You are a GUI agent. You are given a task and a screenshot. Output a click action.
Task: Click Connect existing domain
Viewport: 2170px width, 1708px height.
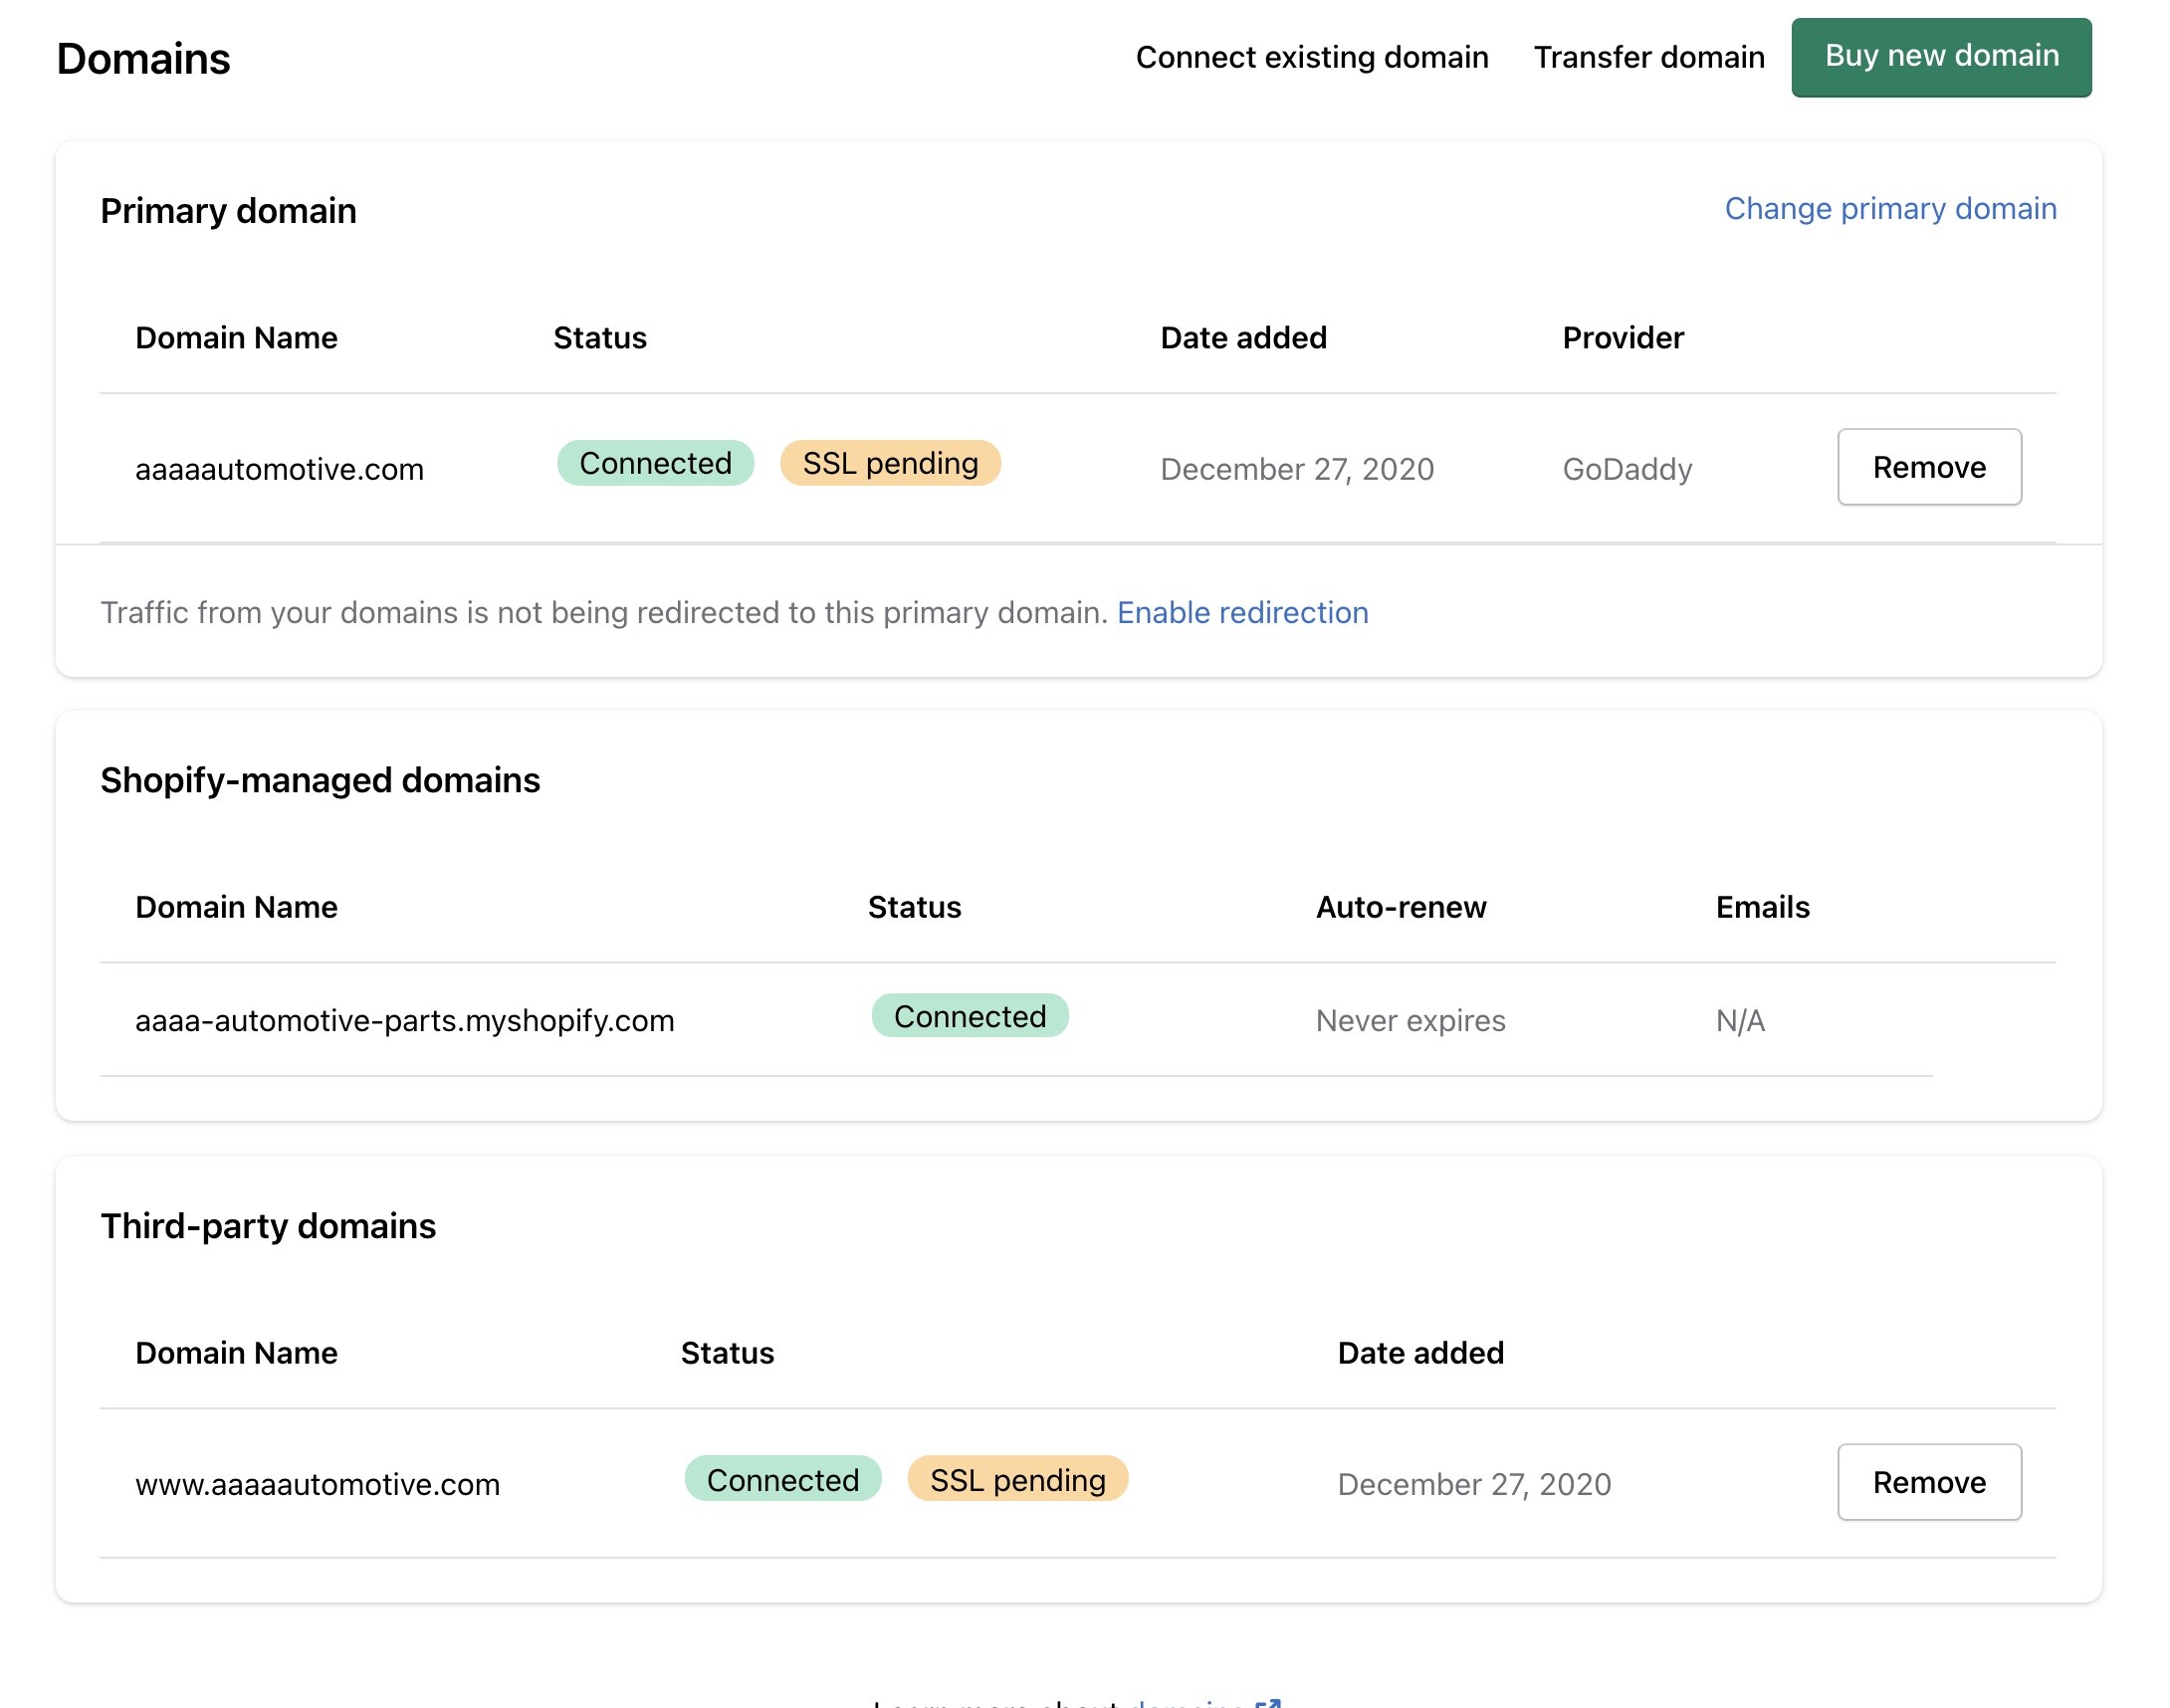[x=1311, y=57]
